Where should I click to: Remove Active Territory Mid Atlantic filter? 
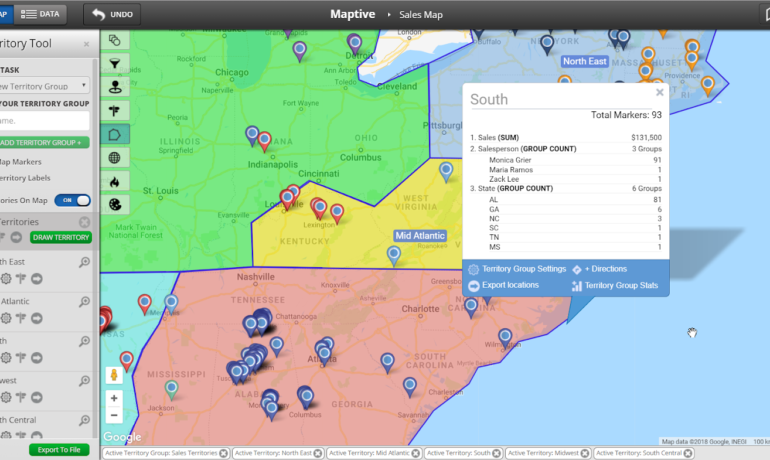pos(415,453)
